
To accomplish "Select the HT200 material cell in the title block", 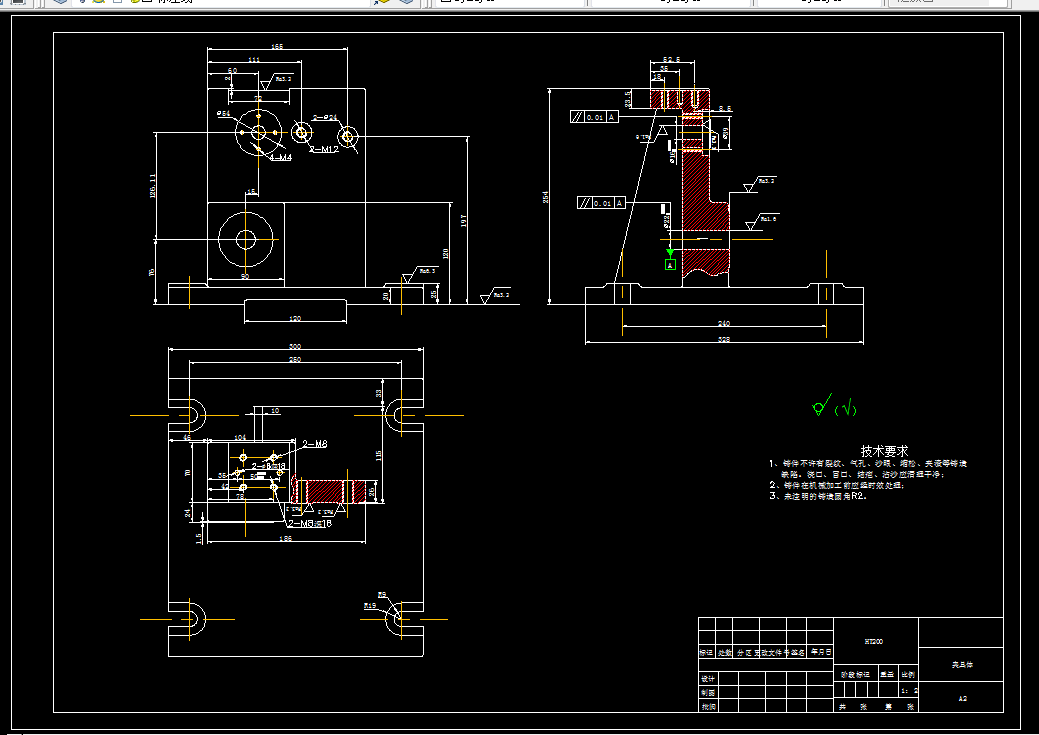I will click(874, 642).
